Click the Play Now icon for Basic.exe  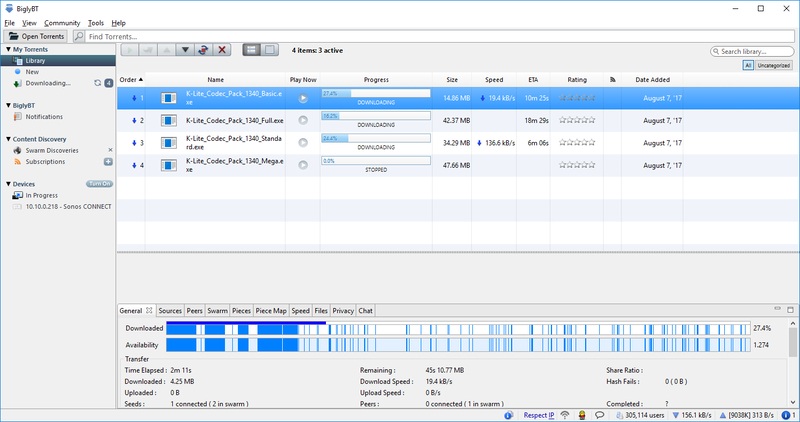(x=303, y=98)
